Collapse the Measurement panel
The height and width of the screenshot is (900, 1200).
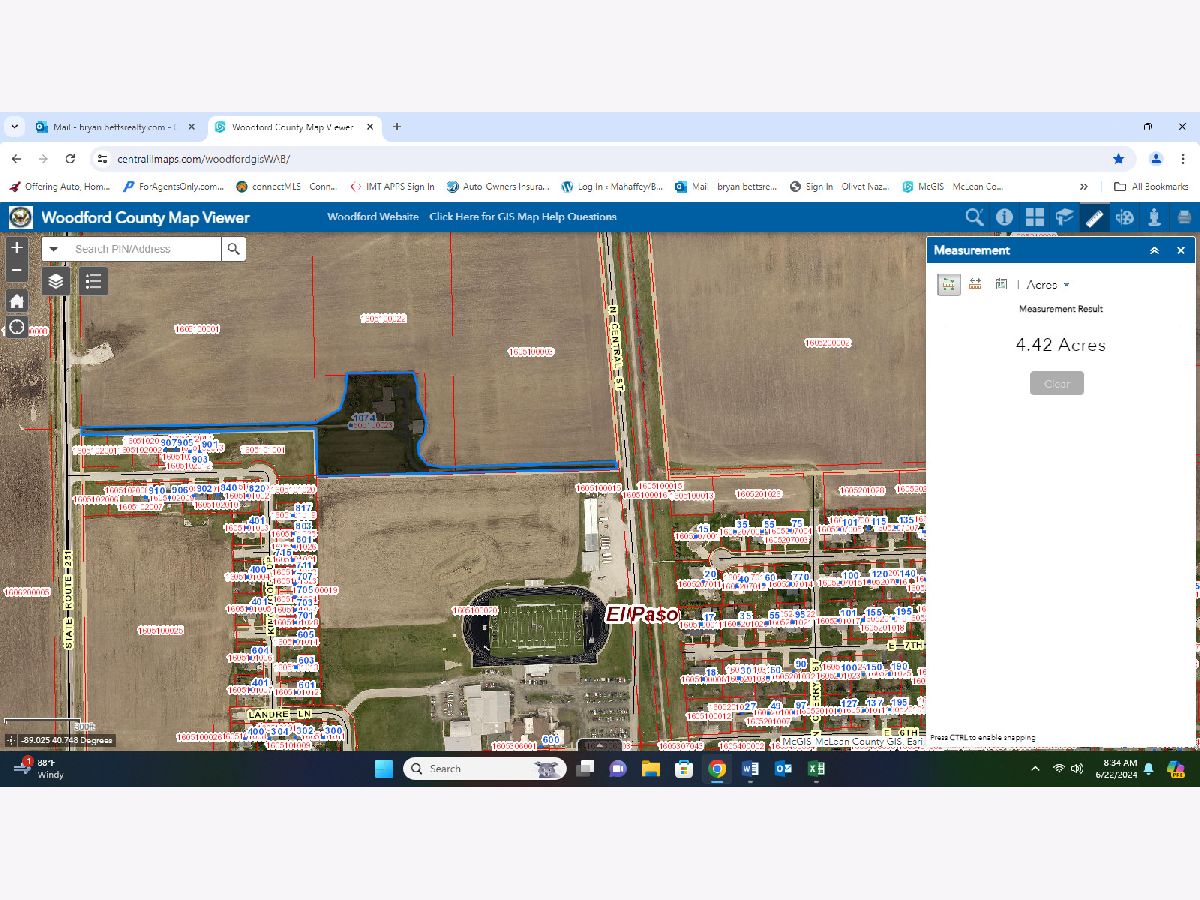tap(1154, 250)
